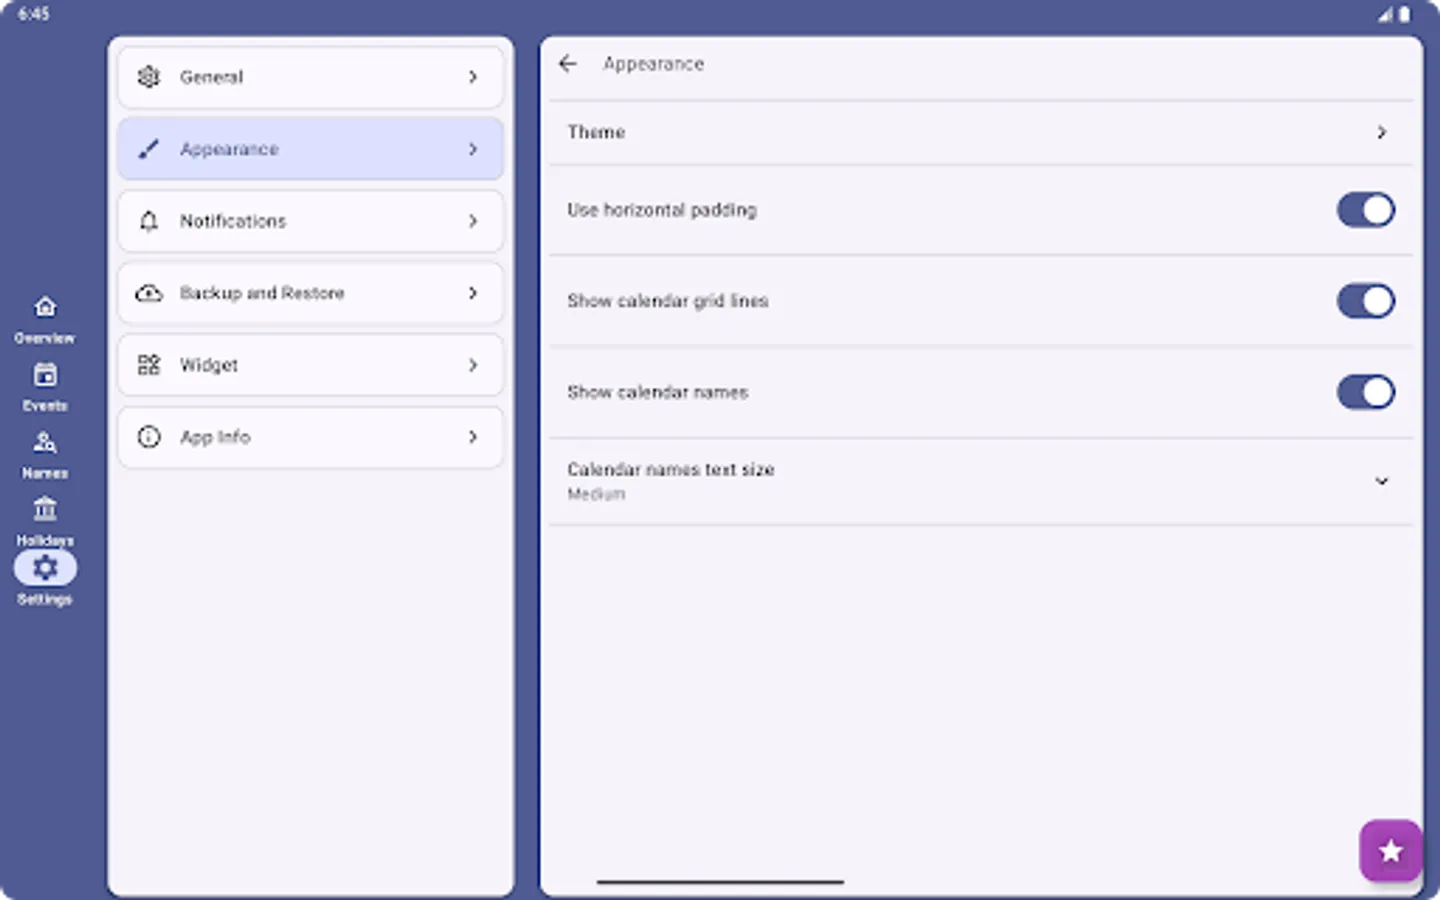Tap the info icon next to App Info

[x=148, y=437]
